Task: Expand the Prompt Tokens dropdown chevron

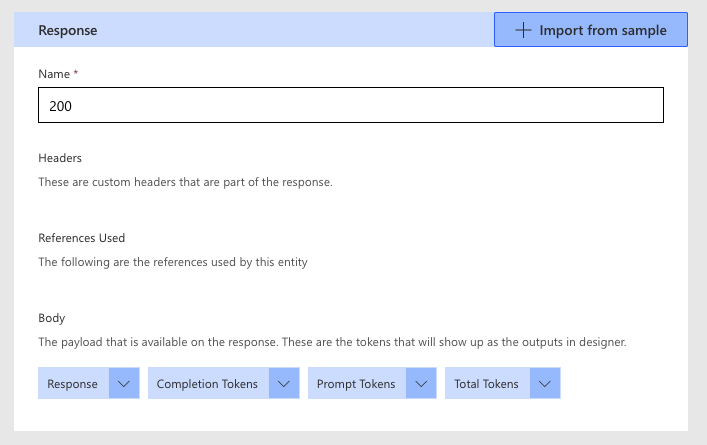Action: pyautogui.click(x=421, y=383)
